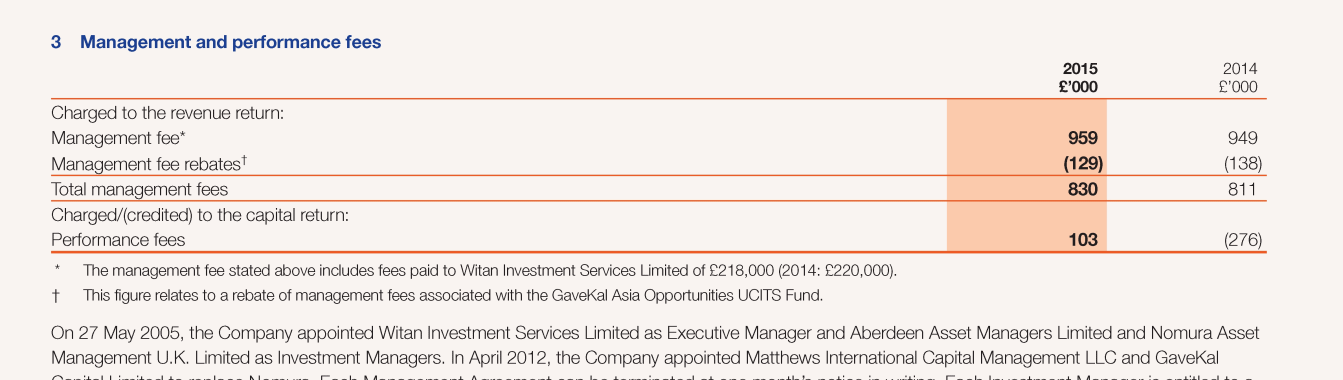Click the (276) performance fees value

pos(1243,240)
